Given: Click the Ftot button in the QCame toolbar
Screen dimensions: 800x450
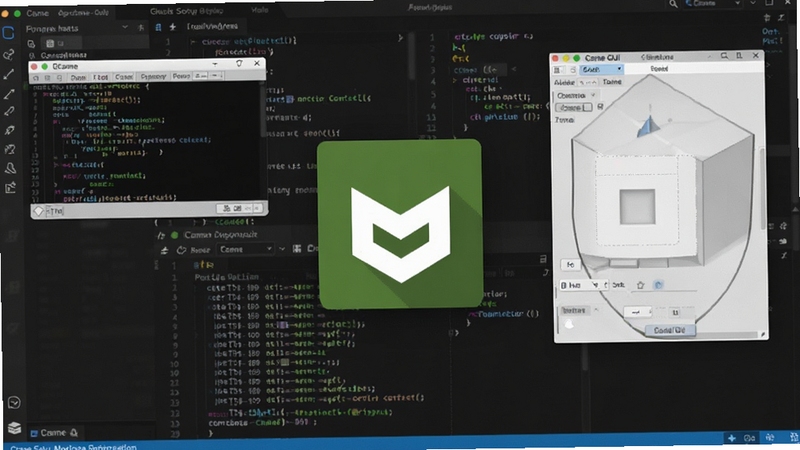Looking at the screenshot, I should (x=101, y=77).
